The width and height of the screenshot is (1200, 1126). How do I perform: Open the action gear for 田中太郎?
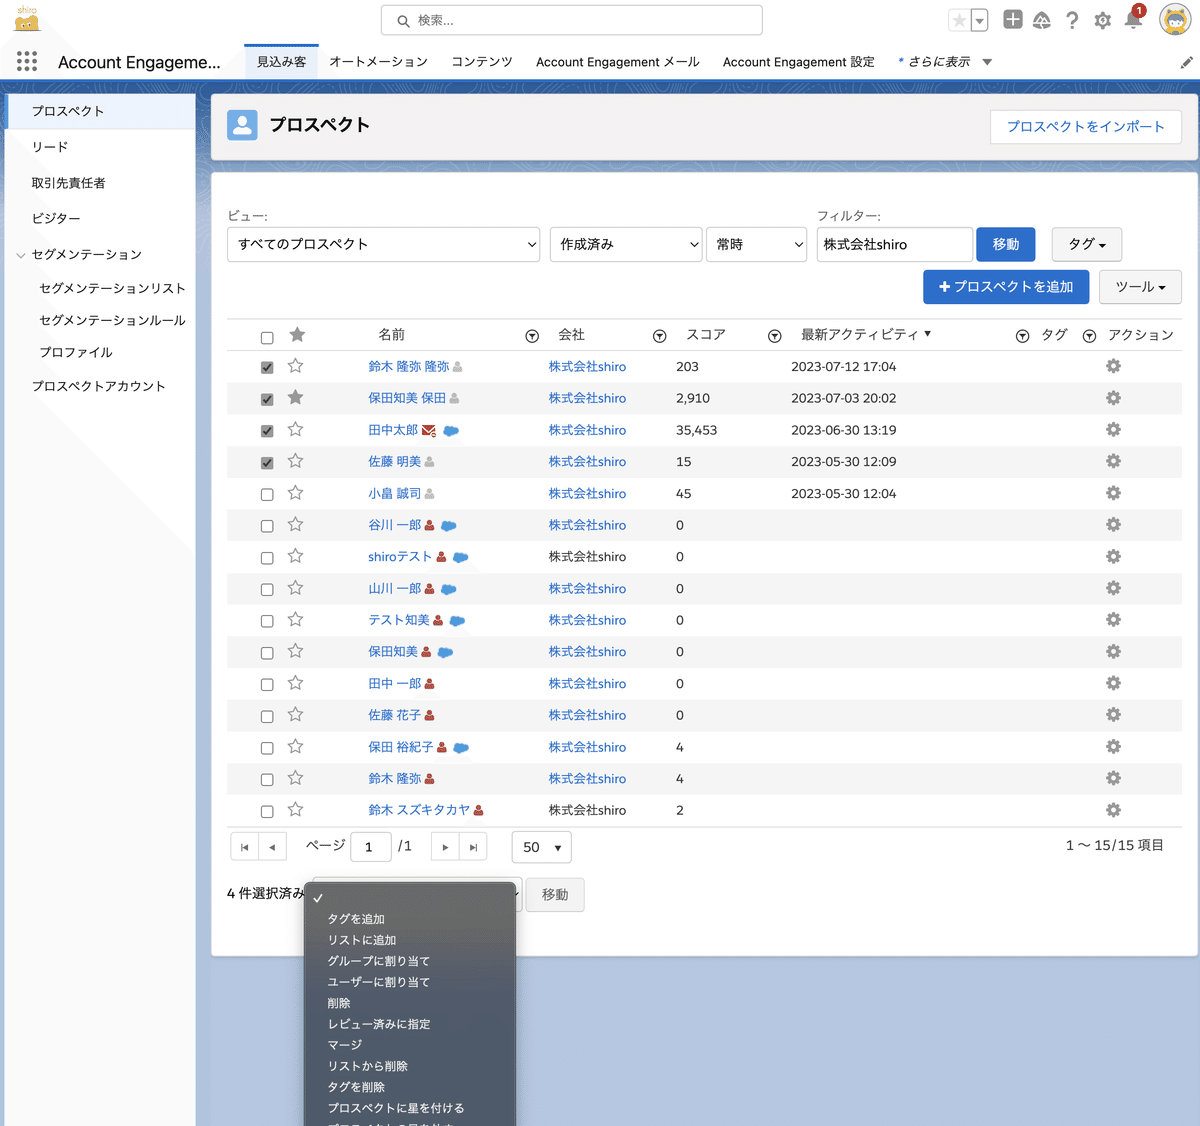click(1113, 429)
